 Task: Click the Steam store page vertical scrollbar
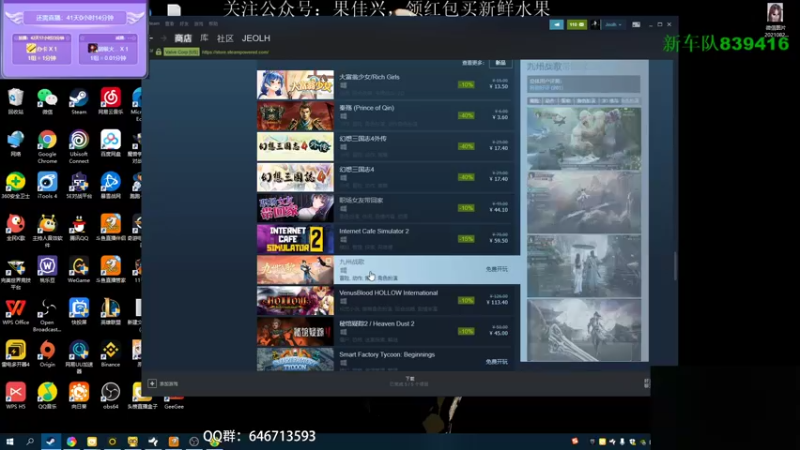point(674,265)
